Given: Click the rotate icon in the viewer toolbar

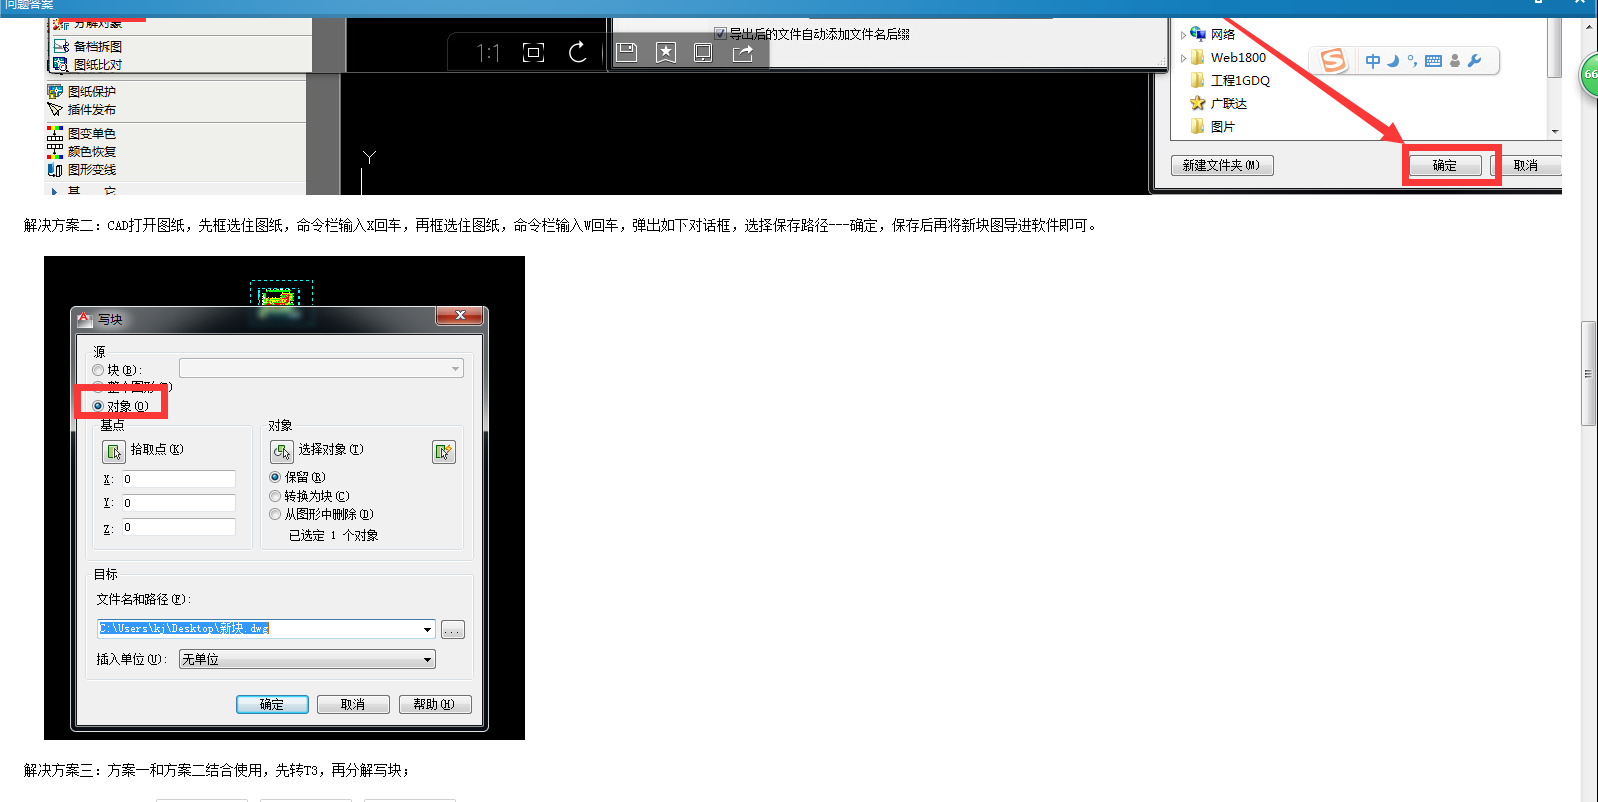Looking at the screenshot, I should pos(578,52).
